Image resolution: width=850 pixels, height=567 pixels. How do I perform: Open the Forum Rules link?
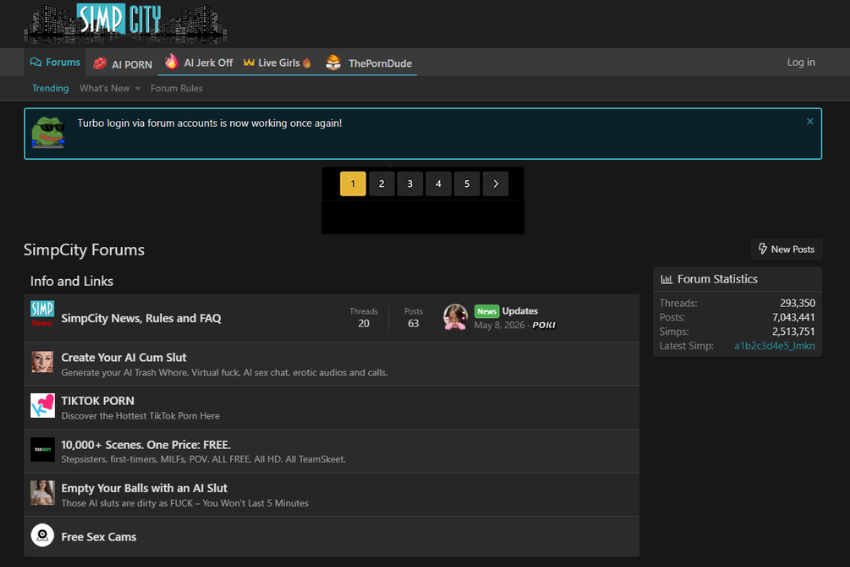click(176, 88)
